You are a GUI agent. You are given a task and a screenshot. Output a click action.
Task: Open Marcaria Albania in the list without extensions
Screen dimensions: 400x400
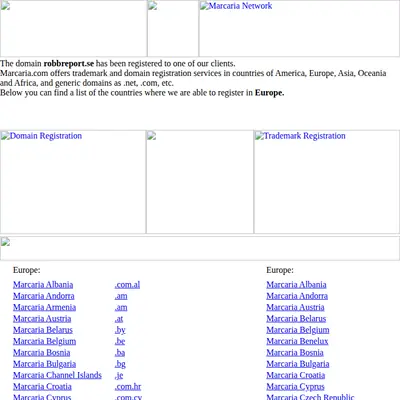pos(296,285)
